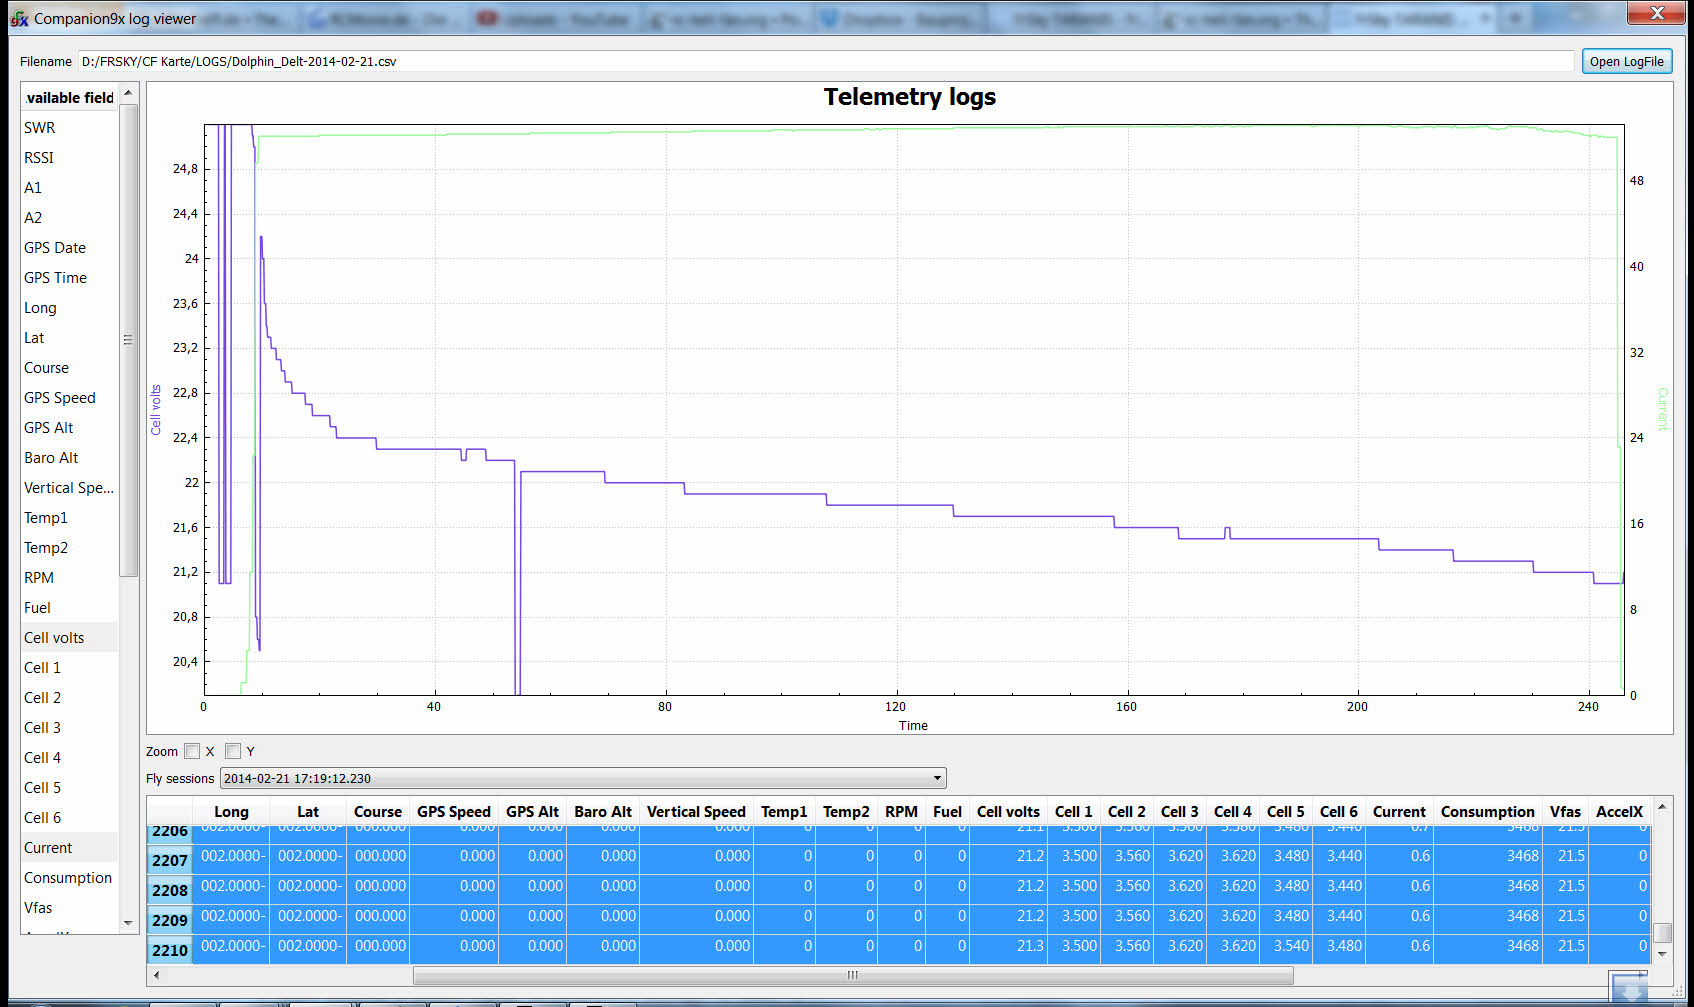Click the table's horizontal scrollbar thumb
This screenshot has width=1694, height=1007.
pyautogui.click(x=852, y=975)
